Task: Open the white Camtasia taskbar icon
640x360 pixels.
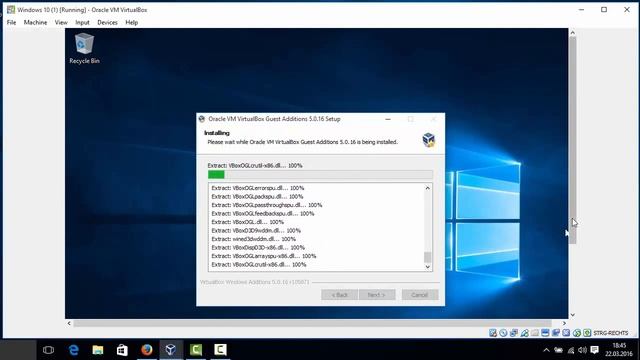Action: click(220, 350)
